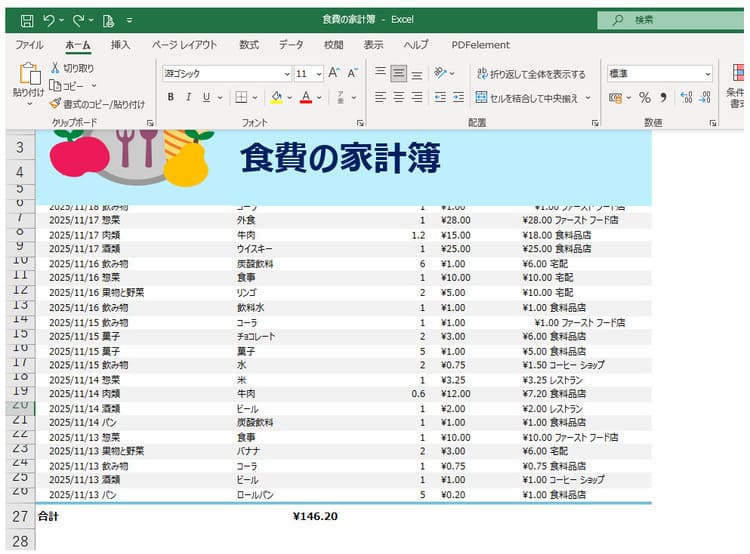The image size is (750, 554).
Task: Toggle Underline formatting
Action: click(206, 97)
